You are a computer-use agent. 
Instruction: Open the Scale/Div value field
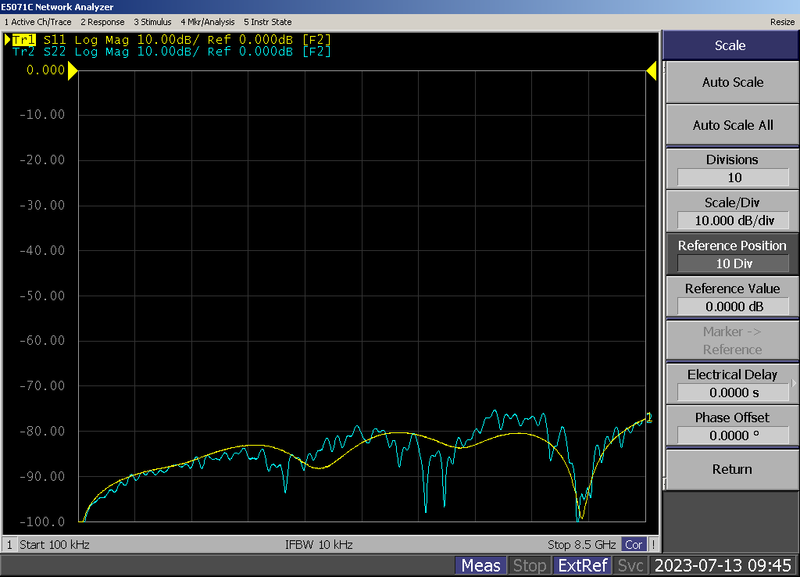(732, 220)
